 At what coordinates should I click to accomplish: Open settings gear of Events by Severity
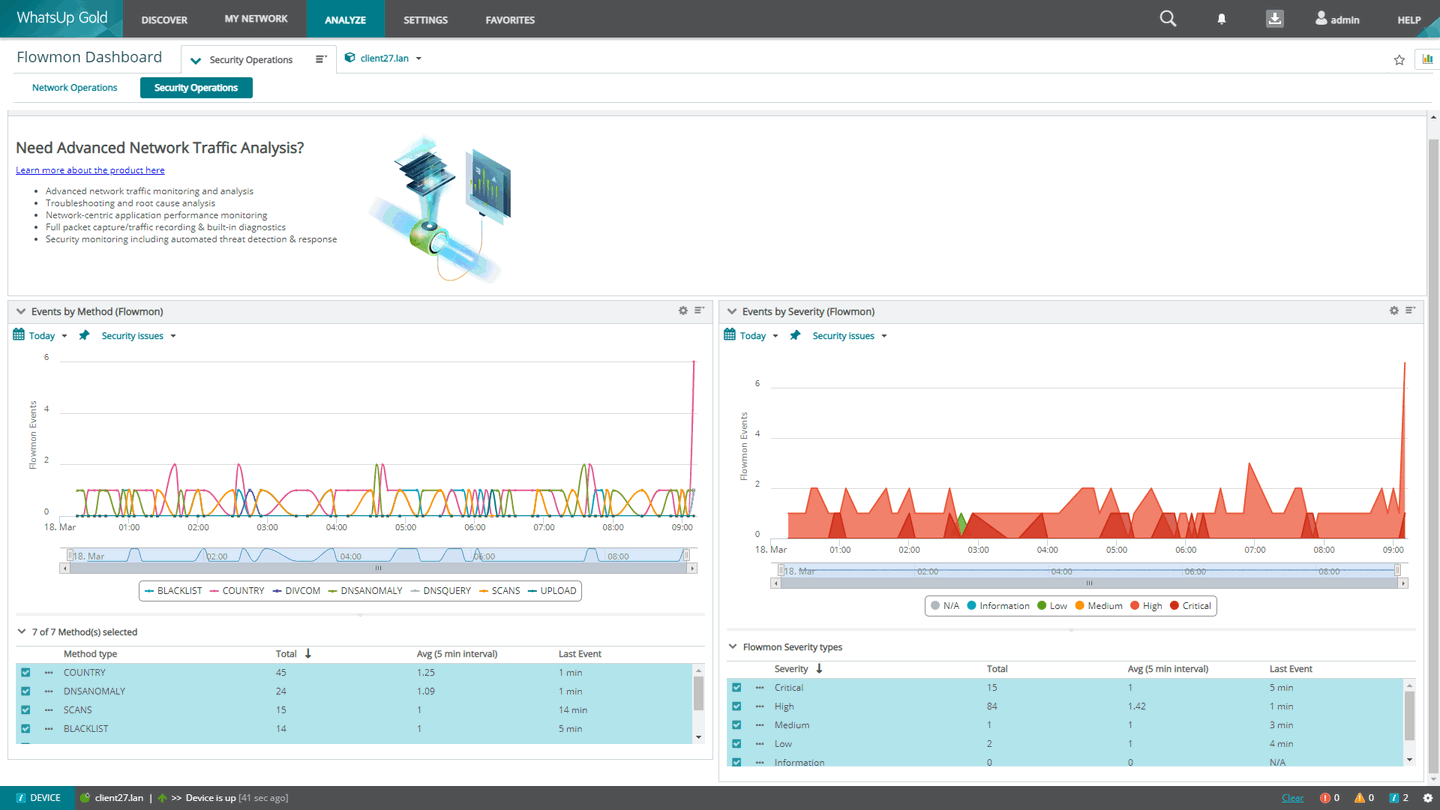[1394, 311]
